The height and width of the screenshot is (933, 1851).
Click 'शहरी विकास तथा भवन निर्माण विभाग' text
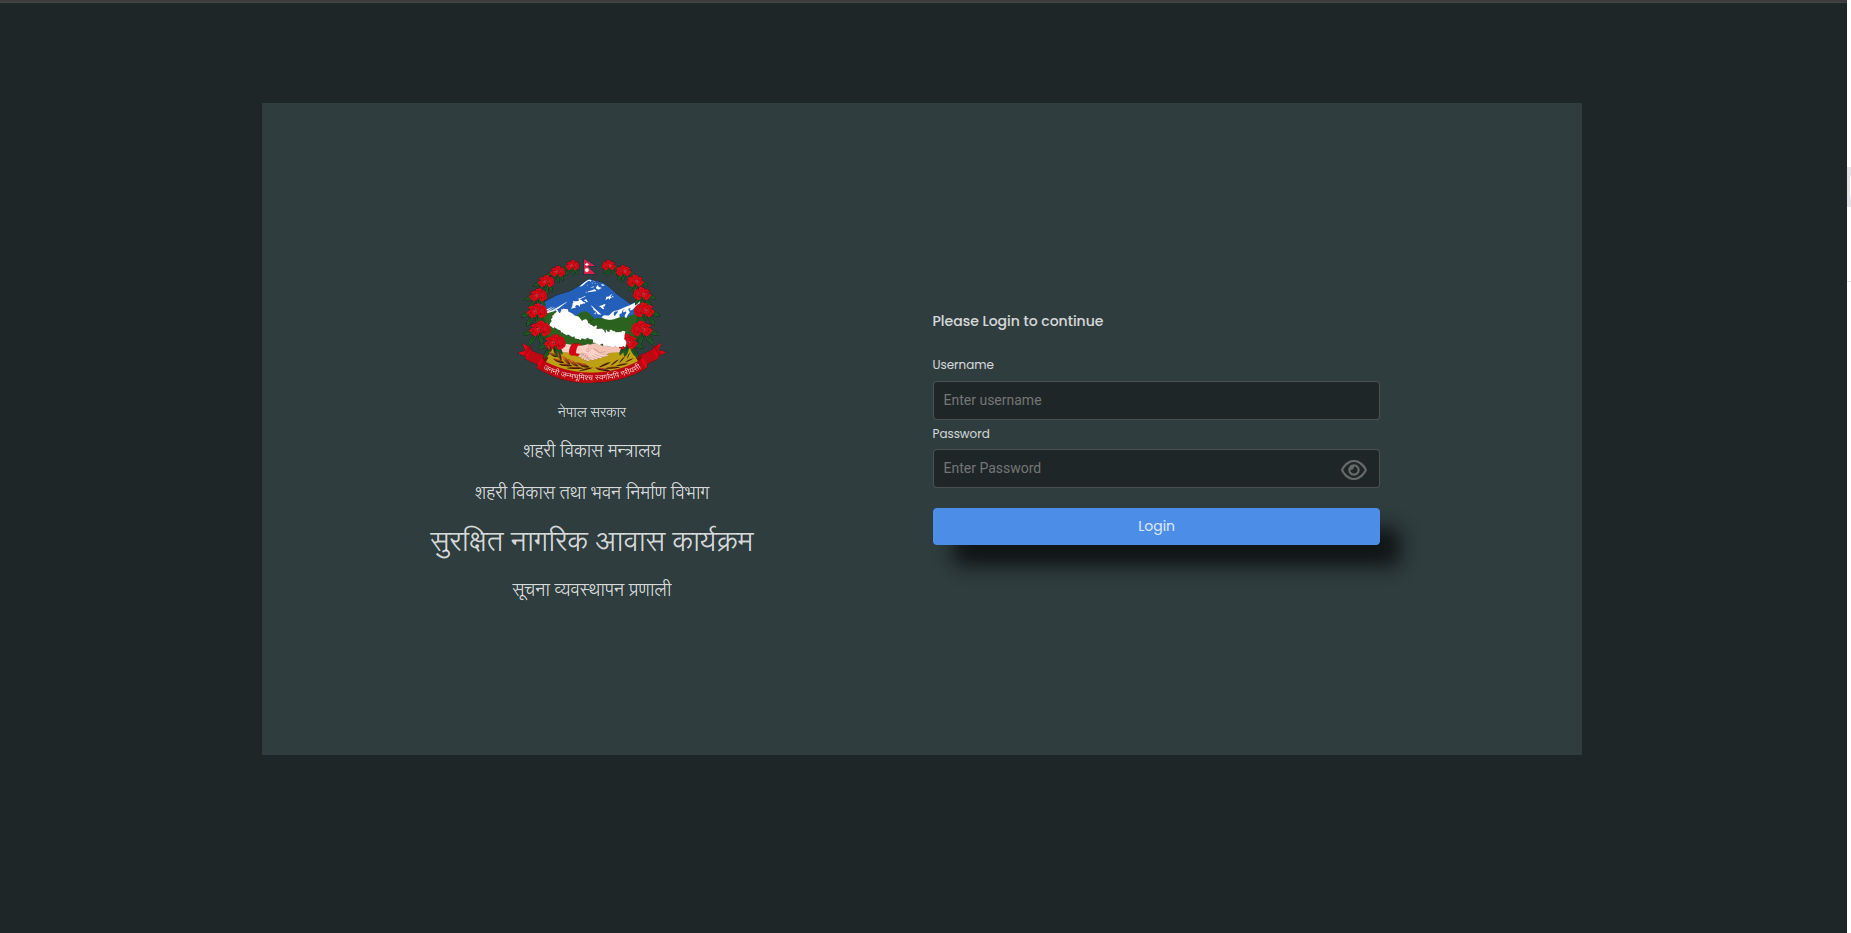tap(592, 492)
